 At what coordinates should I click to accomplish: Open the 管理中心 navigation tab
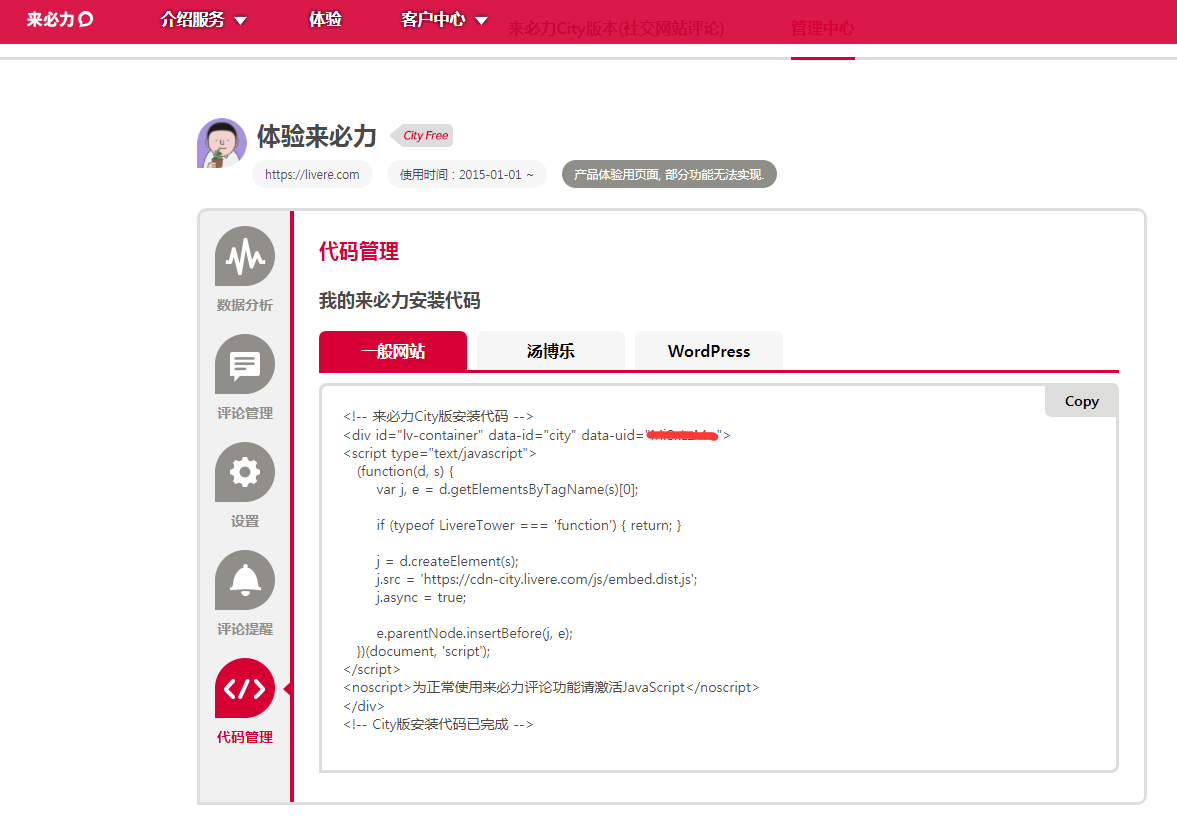pos(823,29)
